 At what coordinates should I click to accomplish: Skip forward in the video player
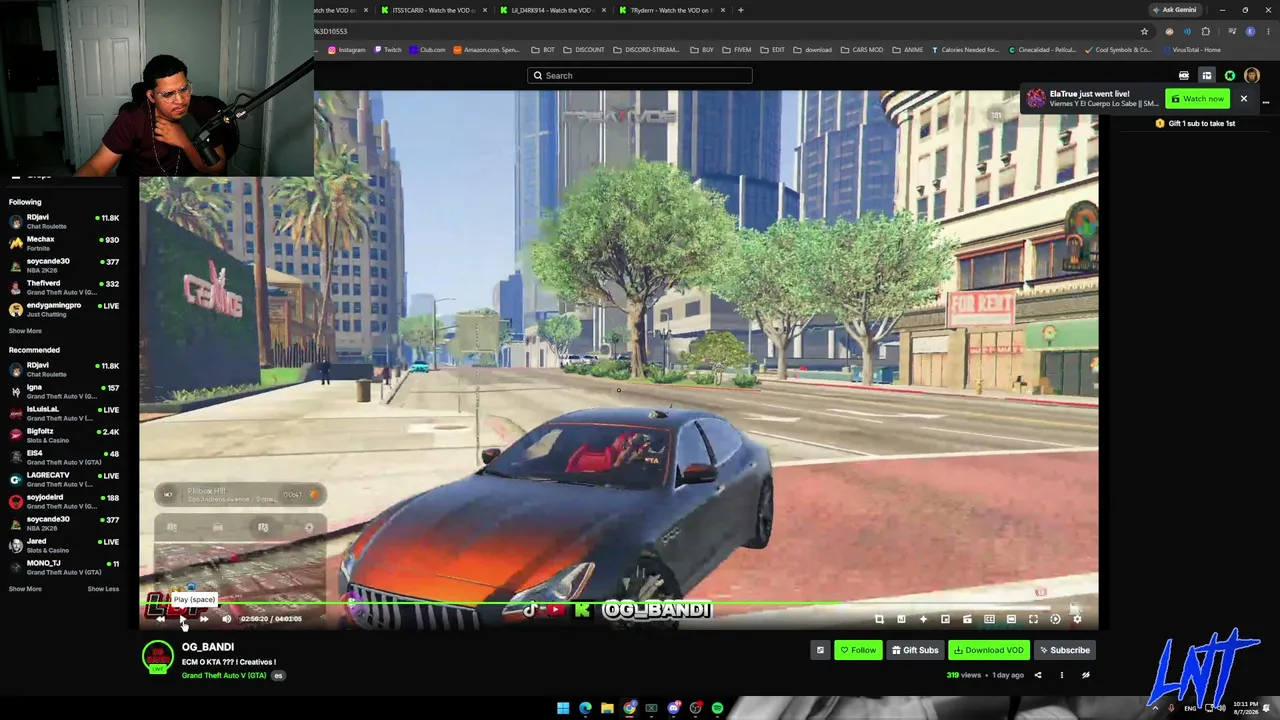(204, 619)
